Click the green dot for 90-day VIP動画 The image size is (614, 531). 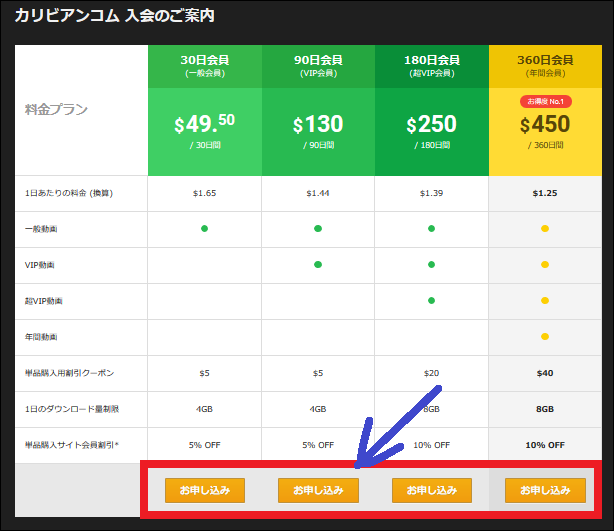[318, 264]
